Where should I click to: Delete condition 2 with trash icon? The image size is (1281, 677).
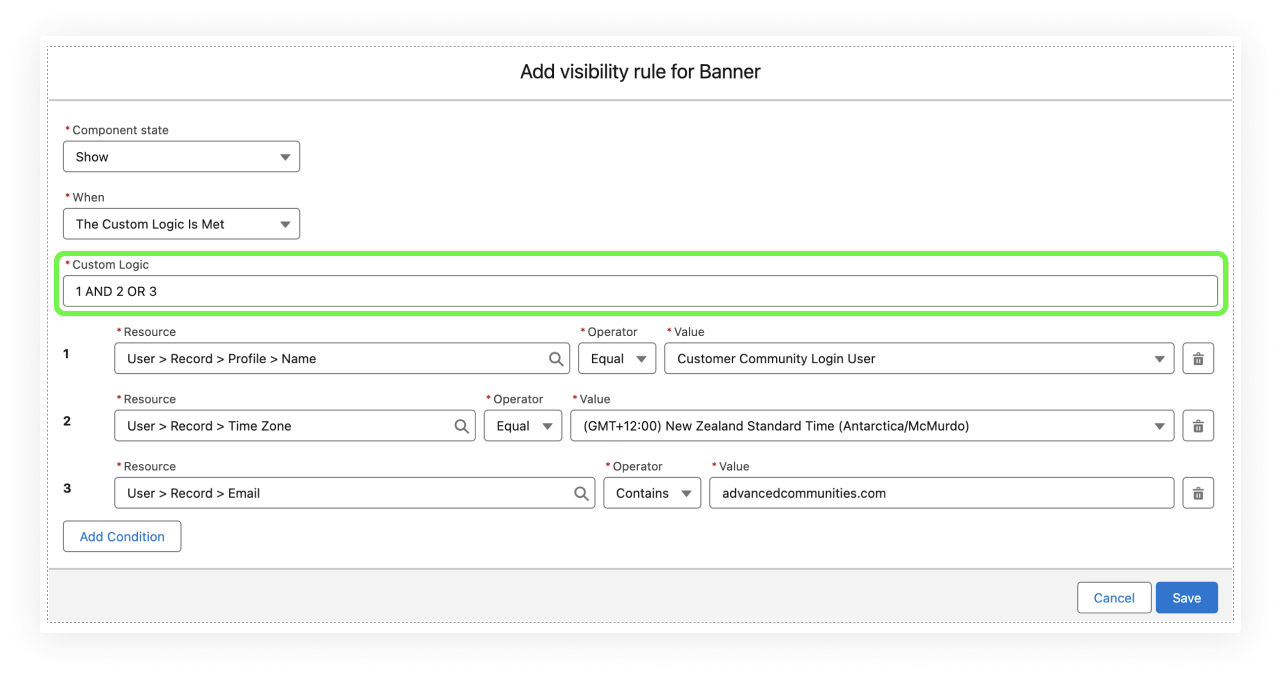[x=1198, y=426]
